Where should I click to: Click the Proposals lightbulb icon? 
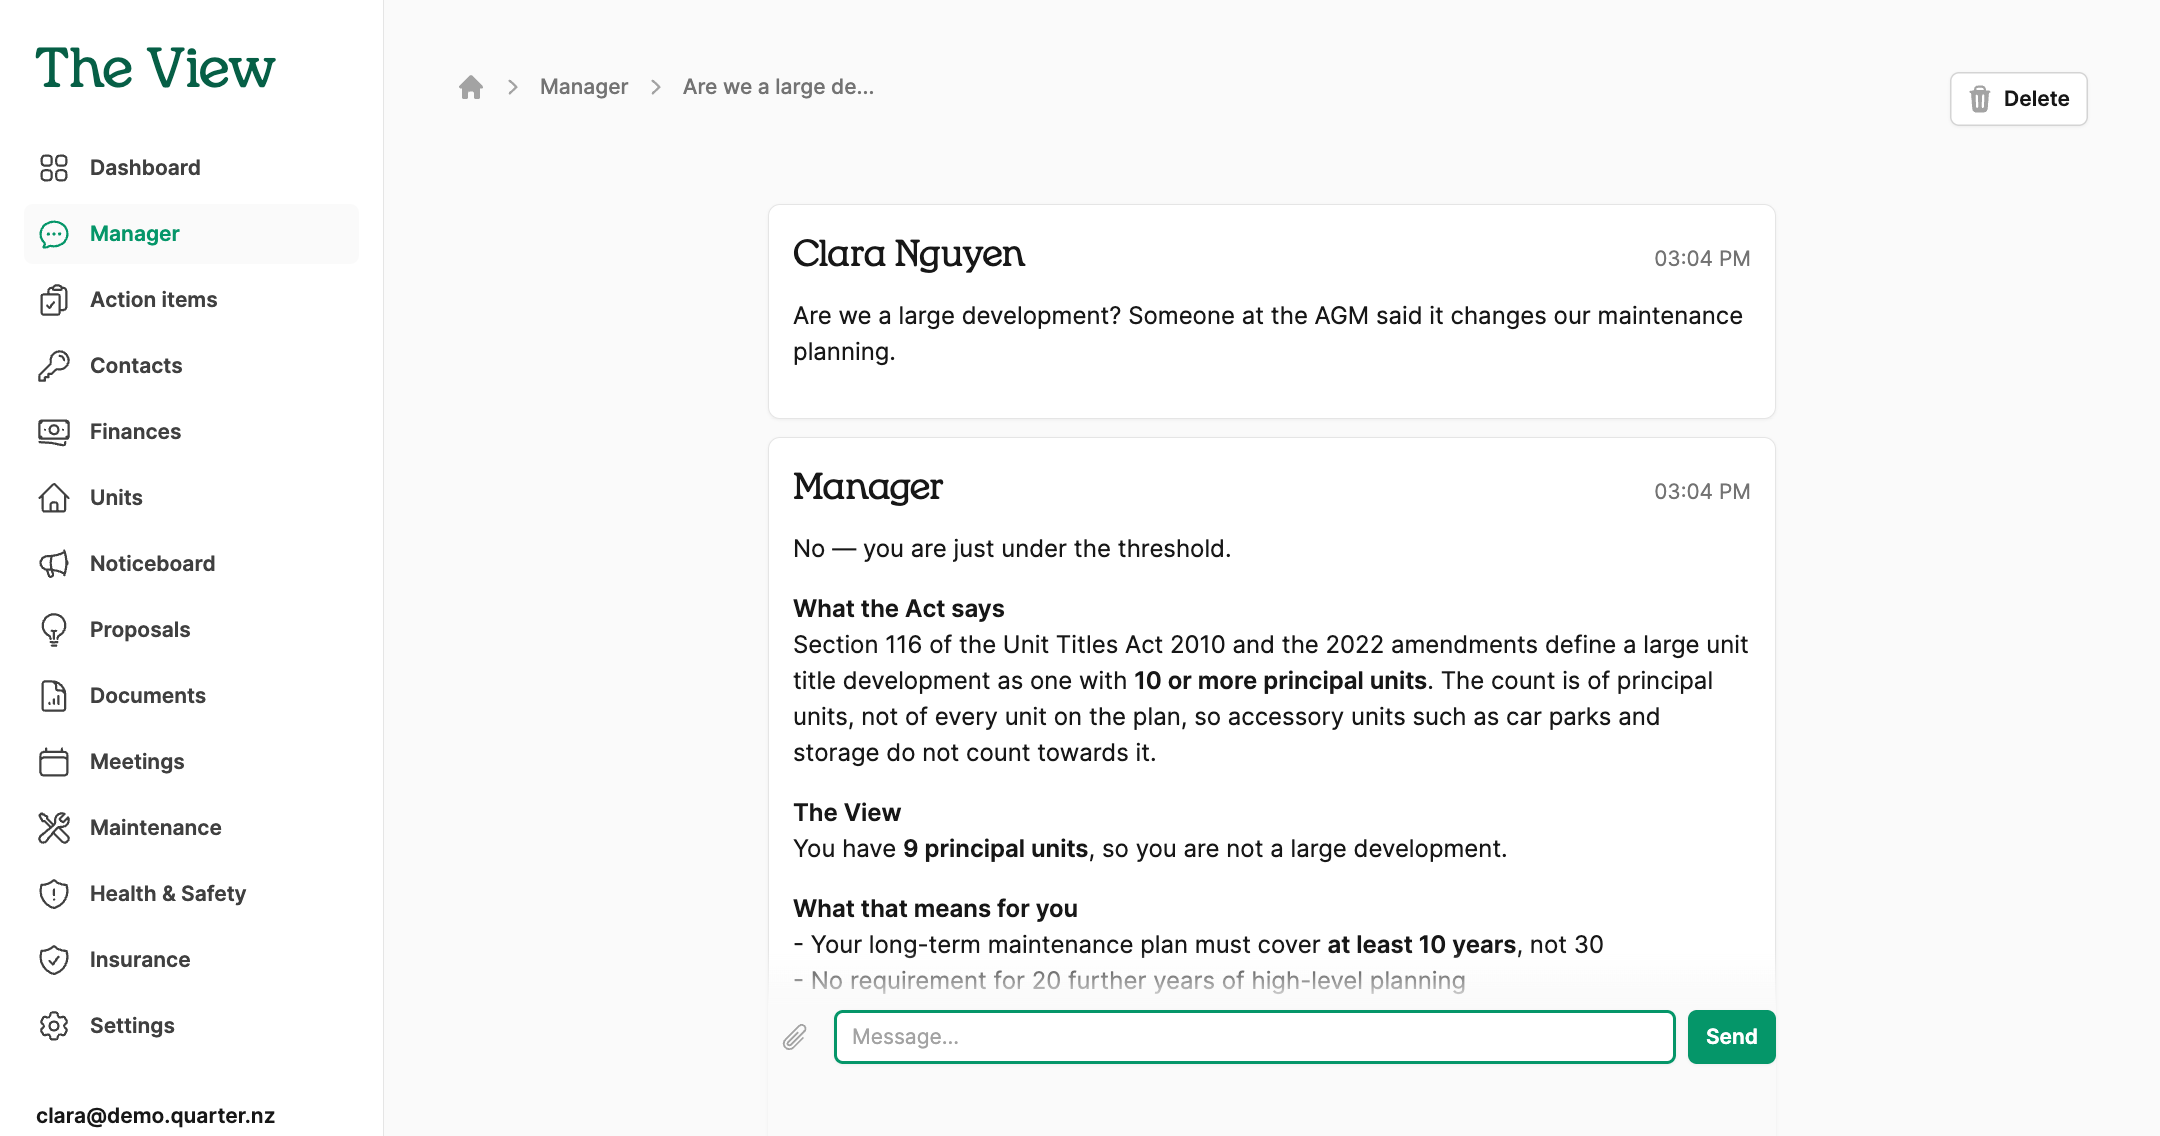point(54,630)
